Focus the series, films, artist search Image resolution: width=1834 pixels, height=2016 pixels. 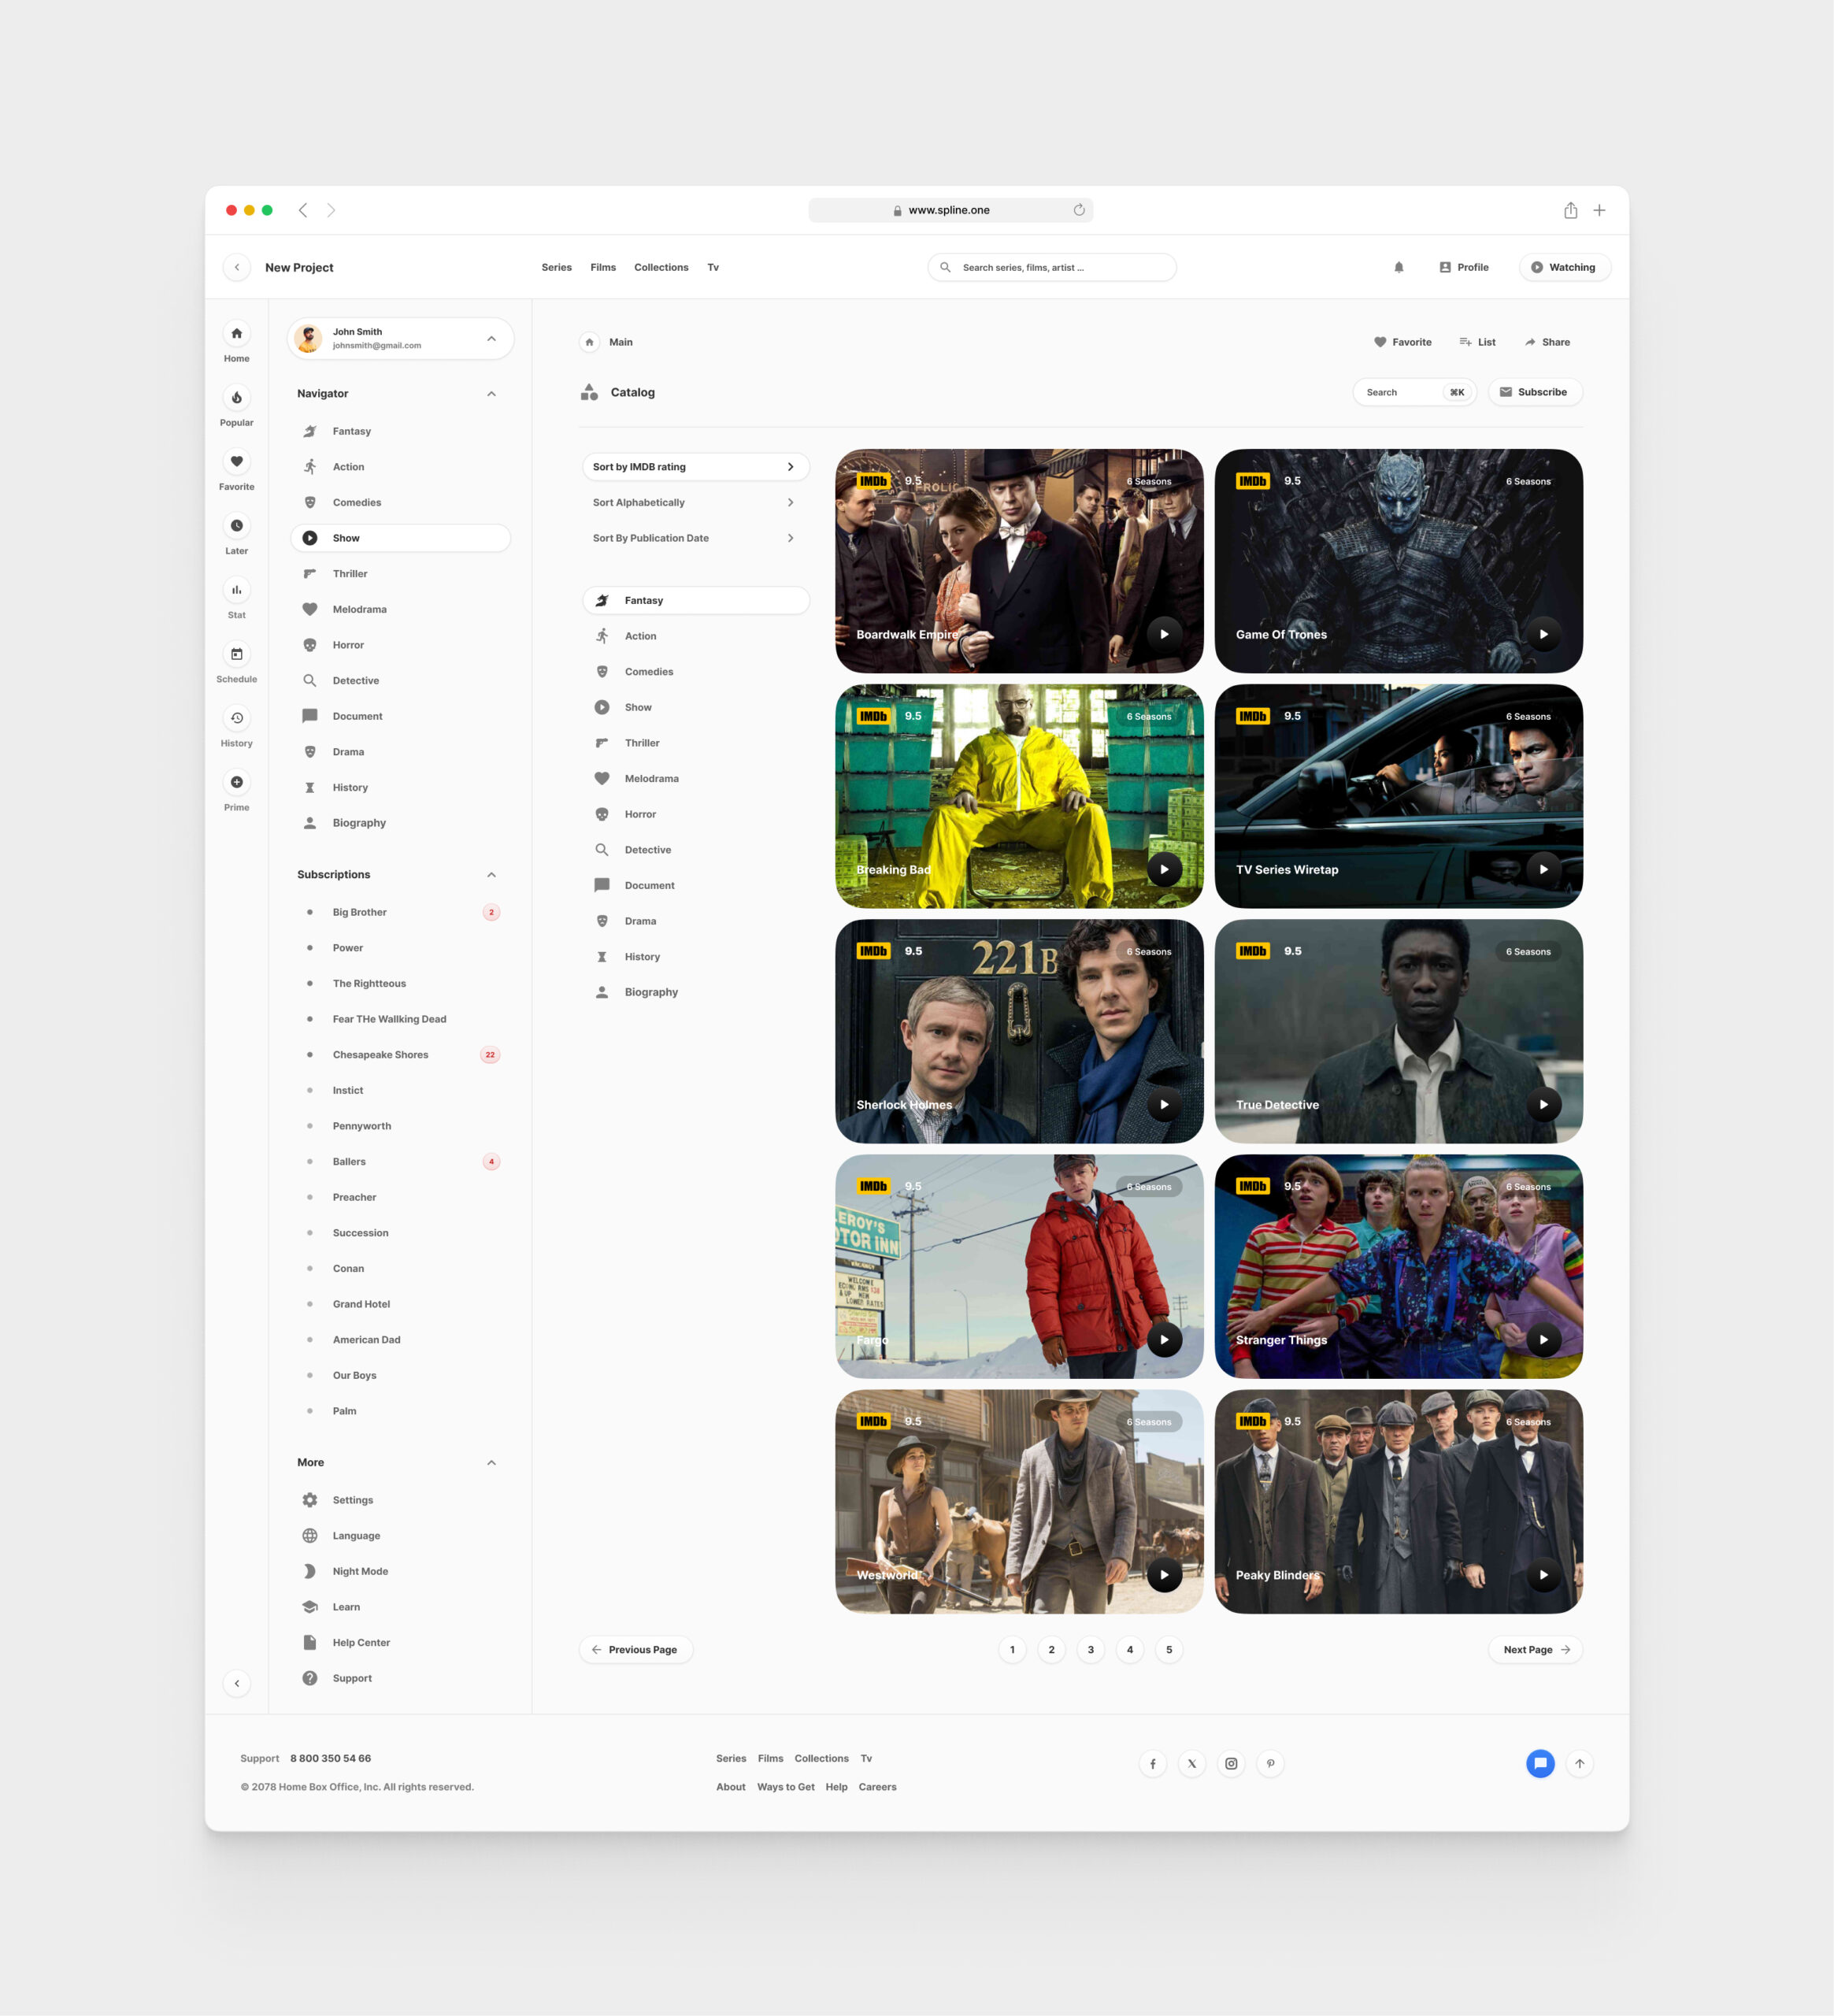tap(1052, 267)
